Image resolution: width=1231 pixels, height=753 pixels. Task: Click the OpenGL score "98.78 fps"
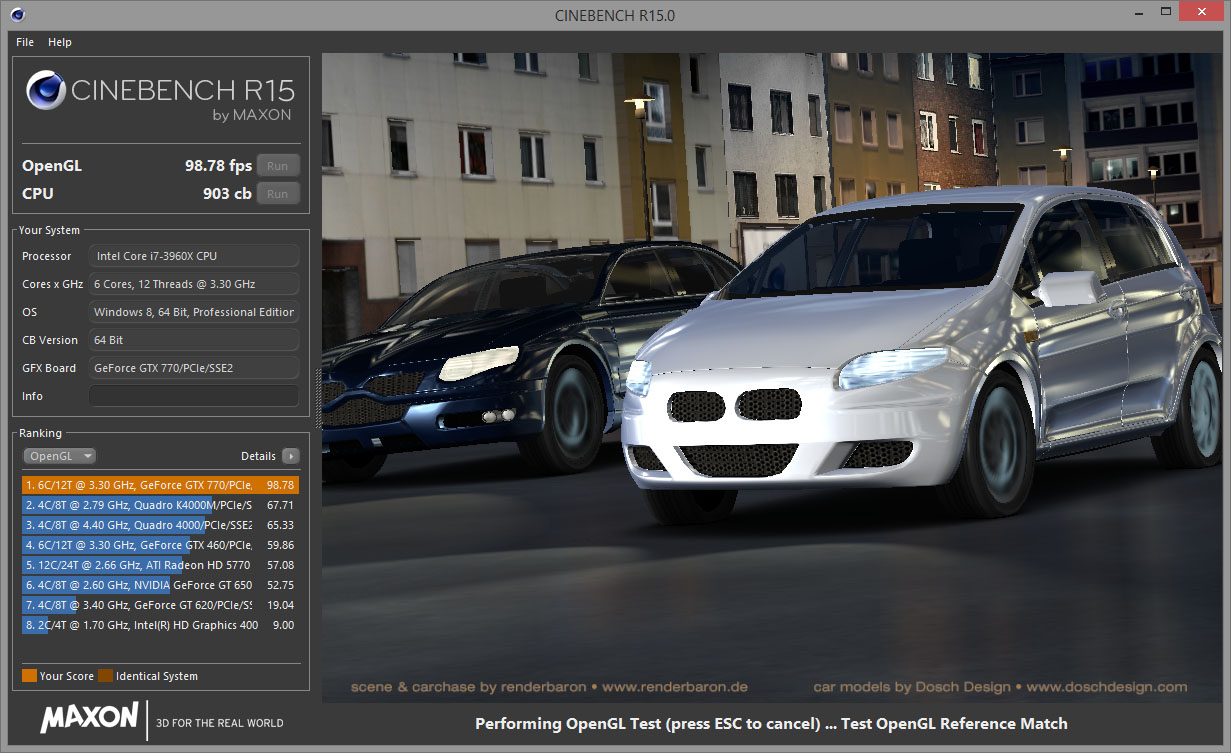[218, 166]
